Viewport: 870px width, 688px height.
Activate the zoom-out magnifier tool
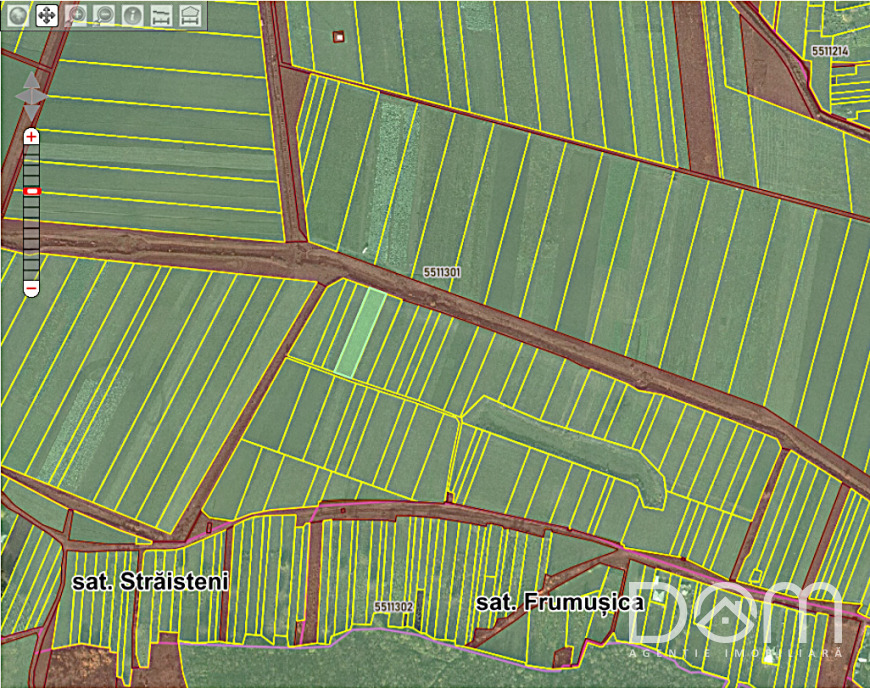[104, 15]
